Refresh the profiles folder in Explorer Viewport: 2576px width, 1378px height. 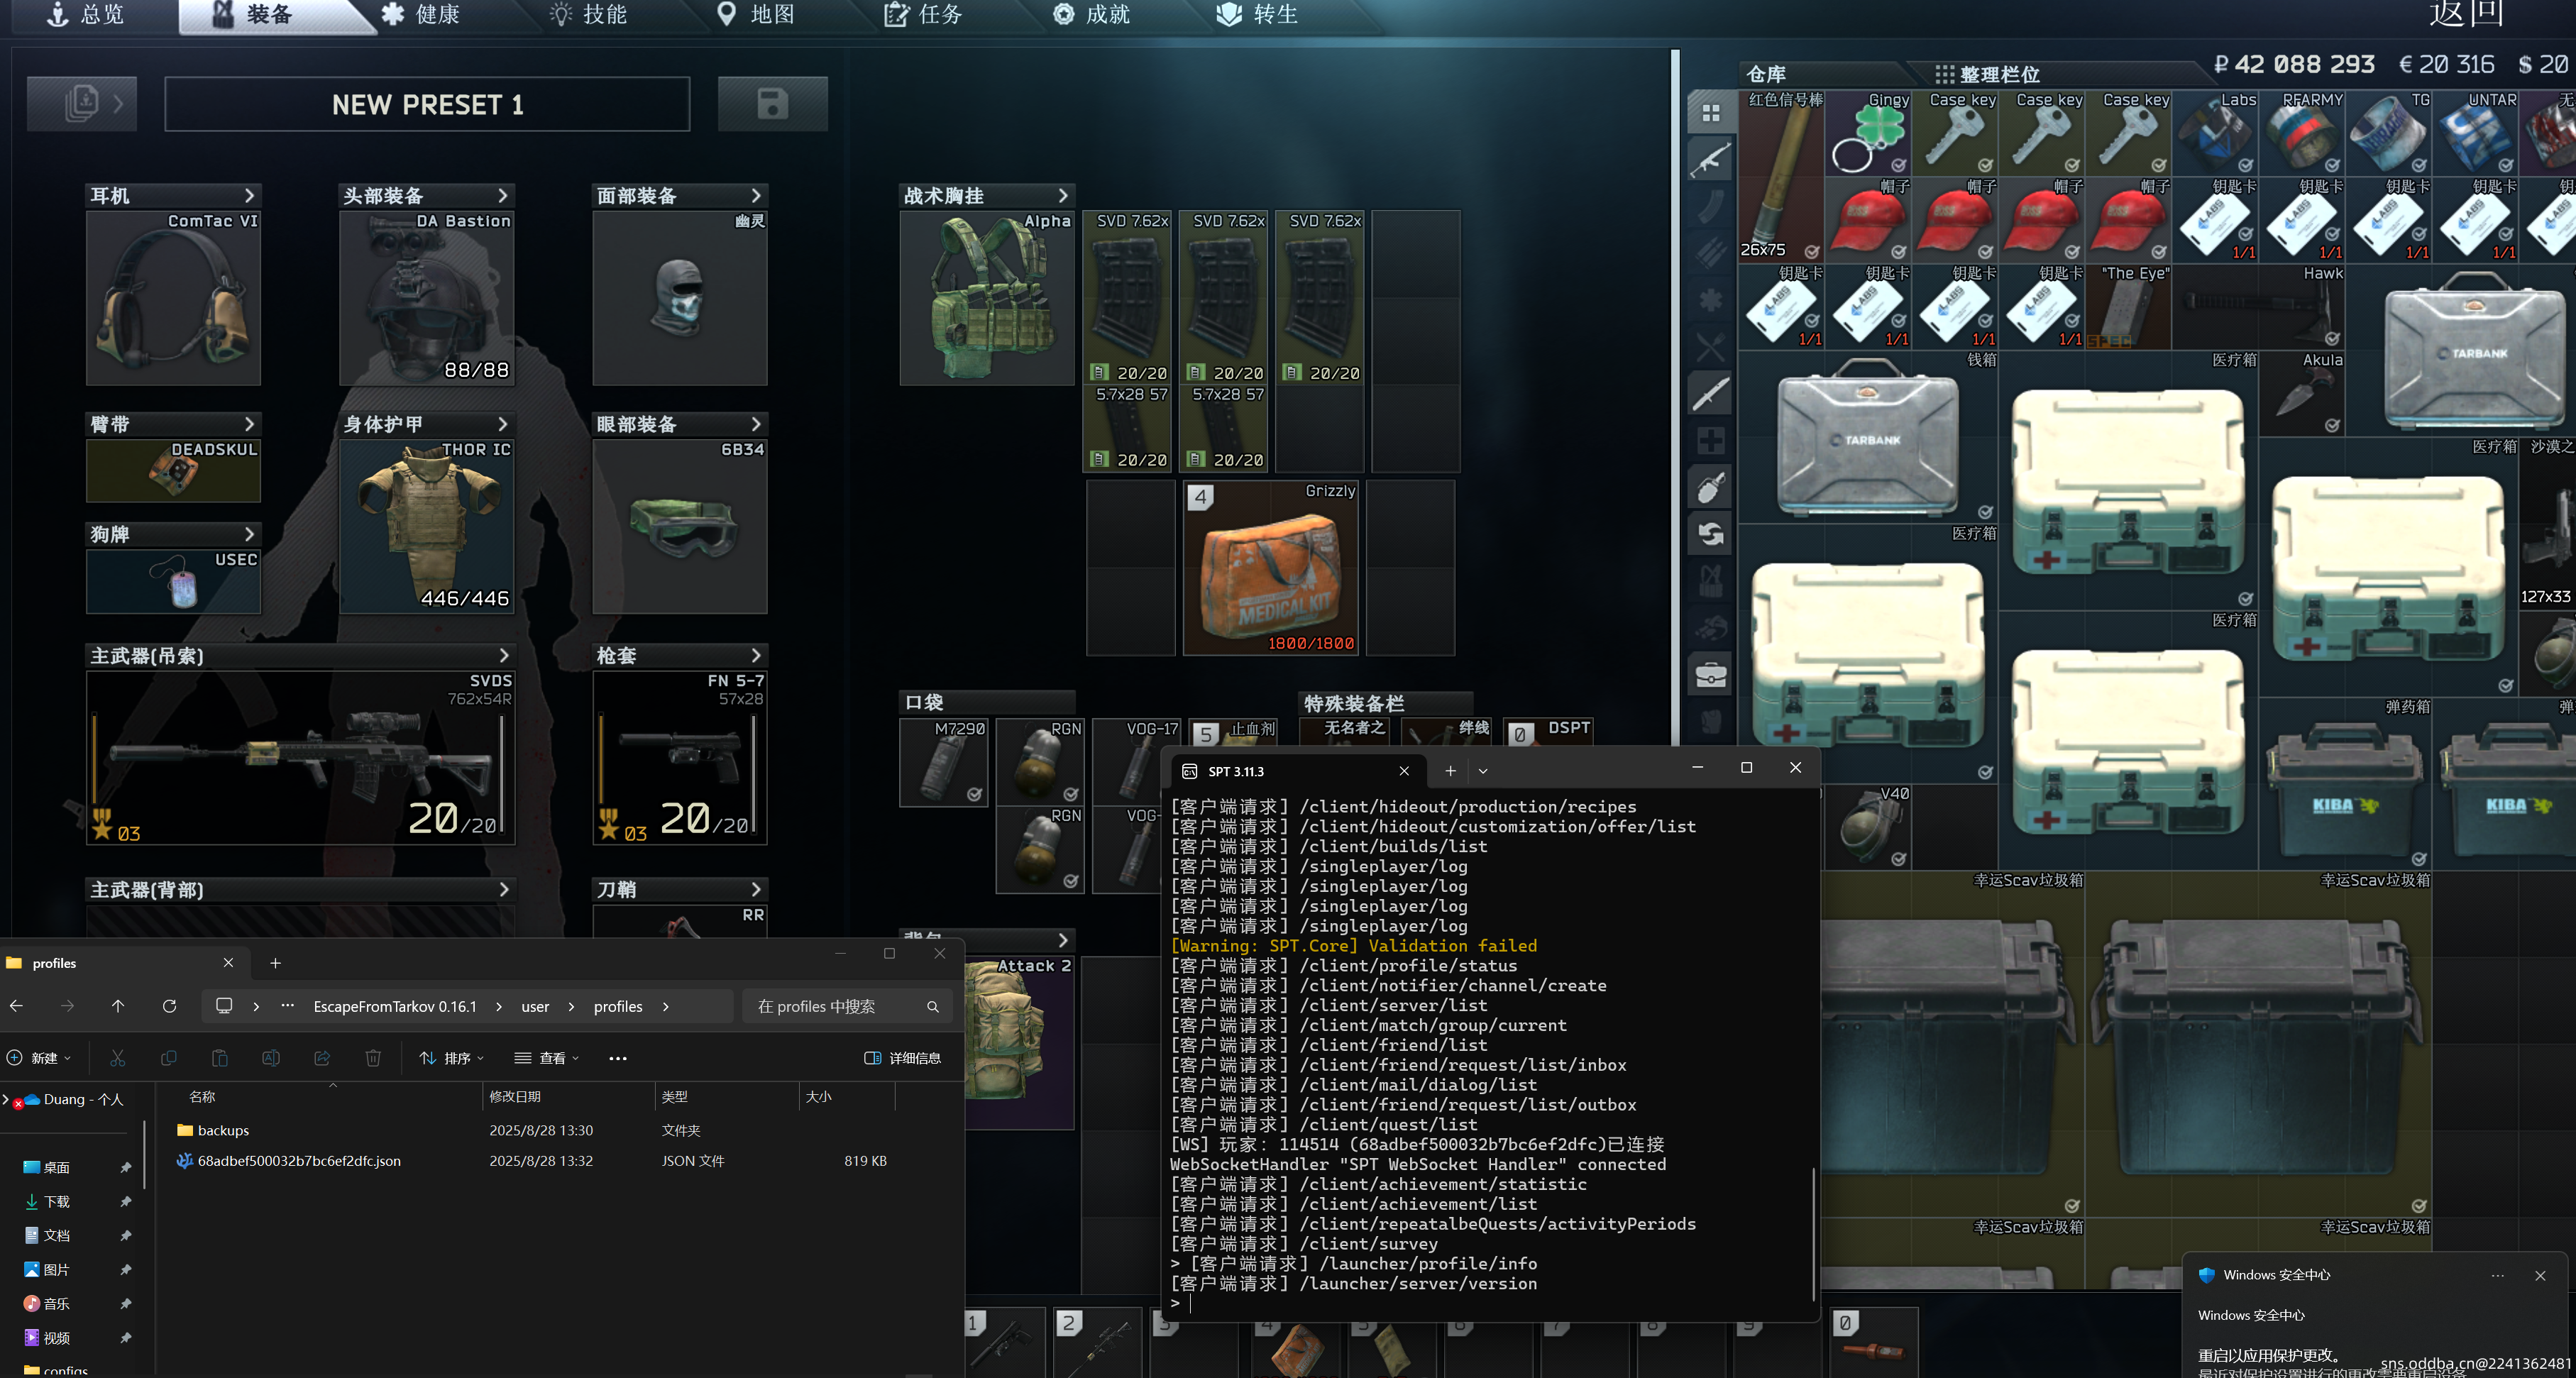pyautogui.click(x=169, y=1006)
